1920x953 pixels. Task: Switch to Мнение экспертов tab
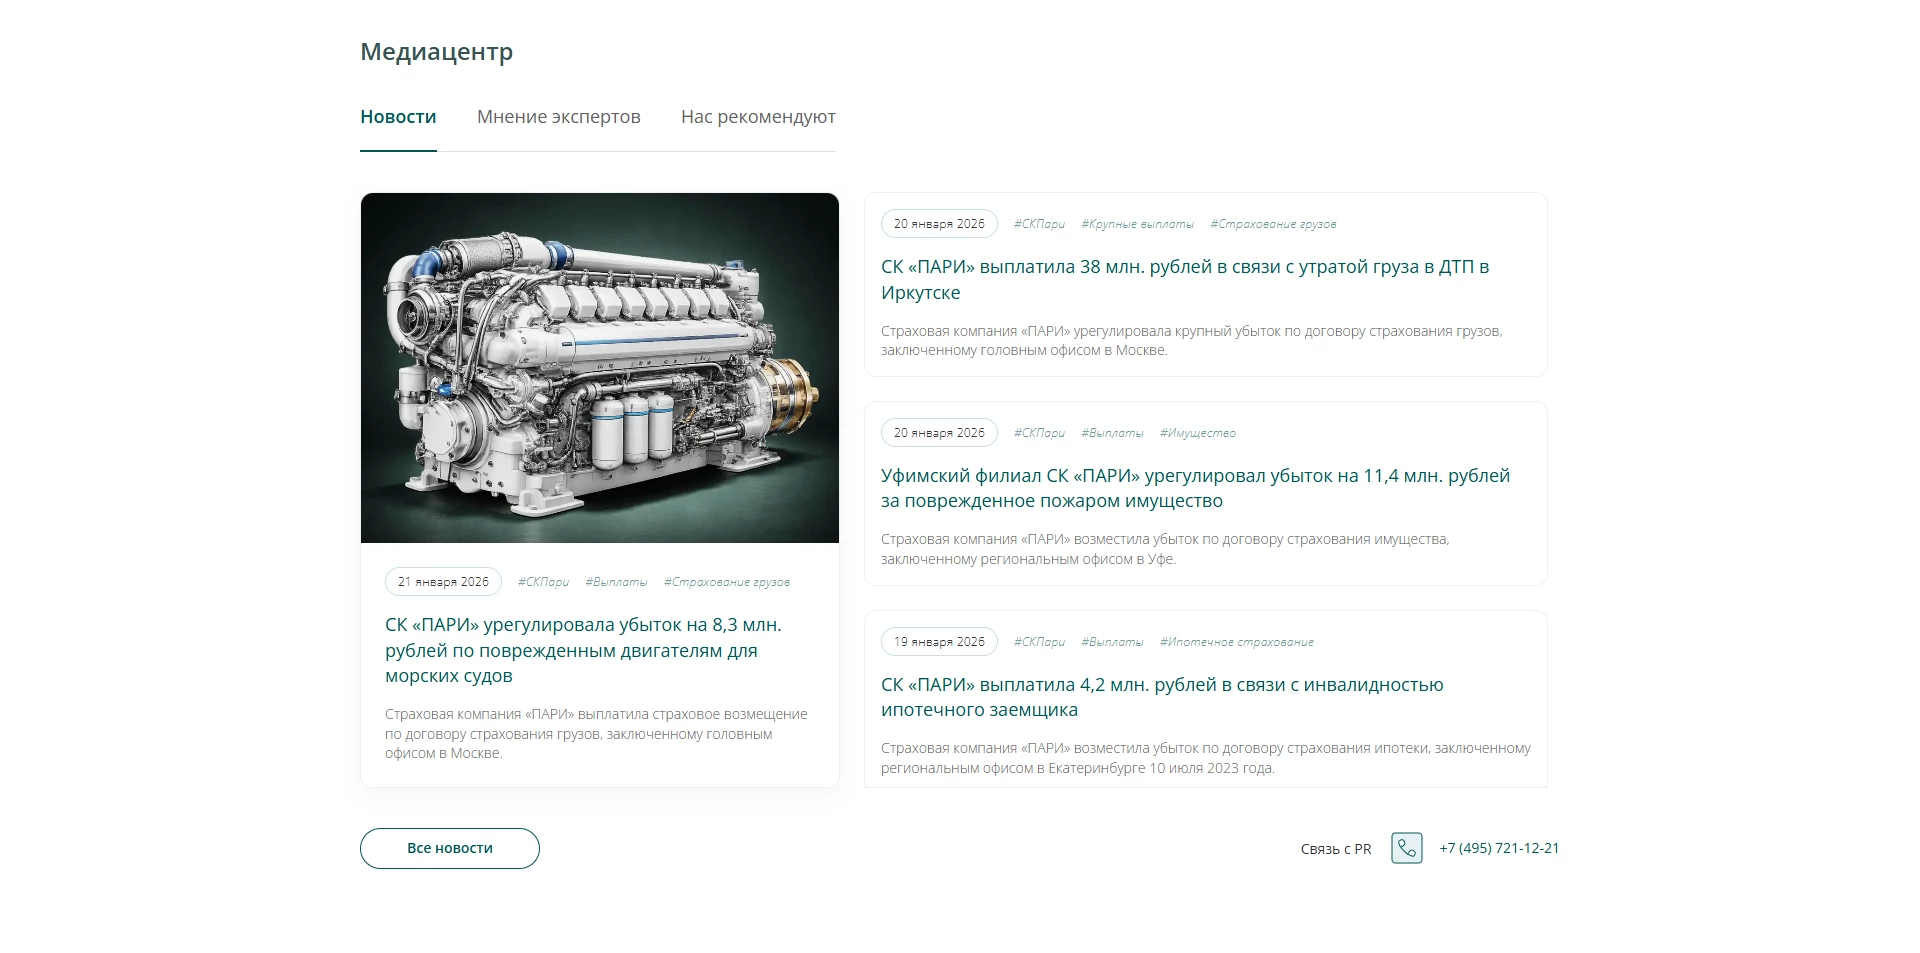click(x=558, y=117)
